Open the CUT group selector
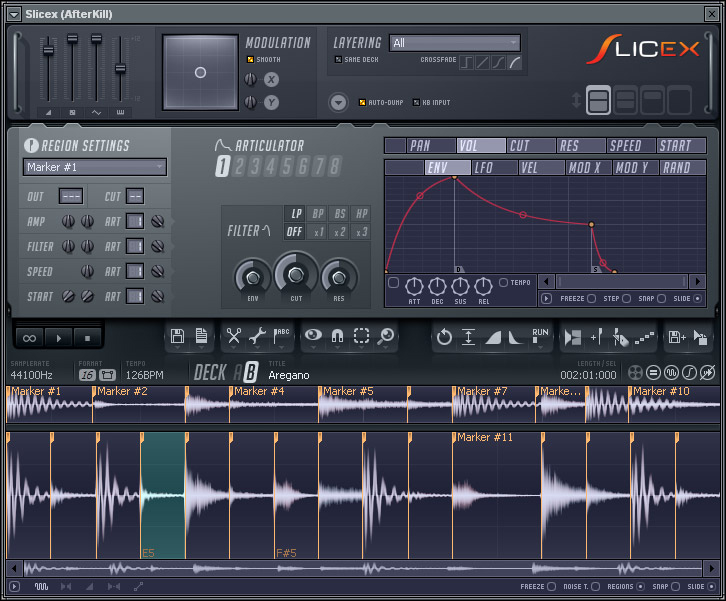This screenshot has height=601, width=726. [x=135, y=196]
